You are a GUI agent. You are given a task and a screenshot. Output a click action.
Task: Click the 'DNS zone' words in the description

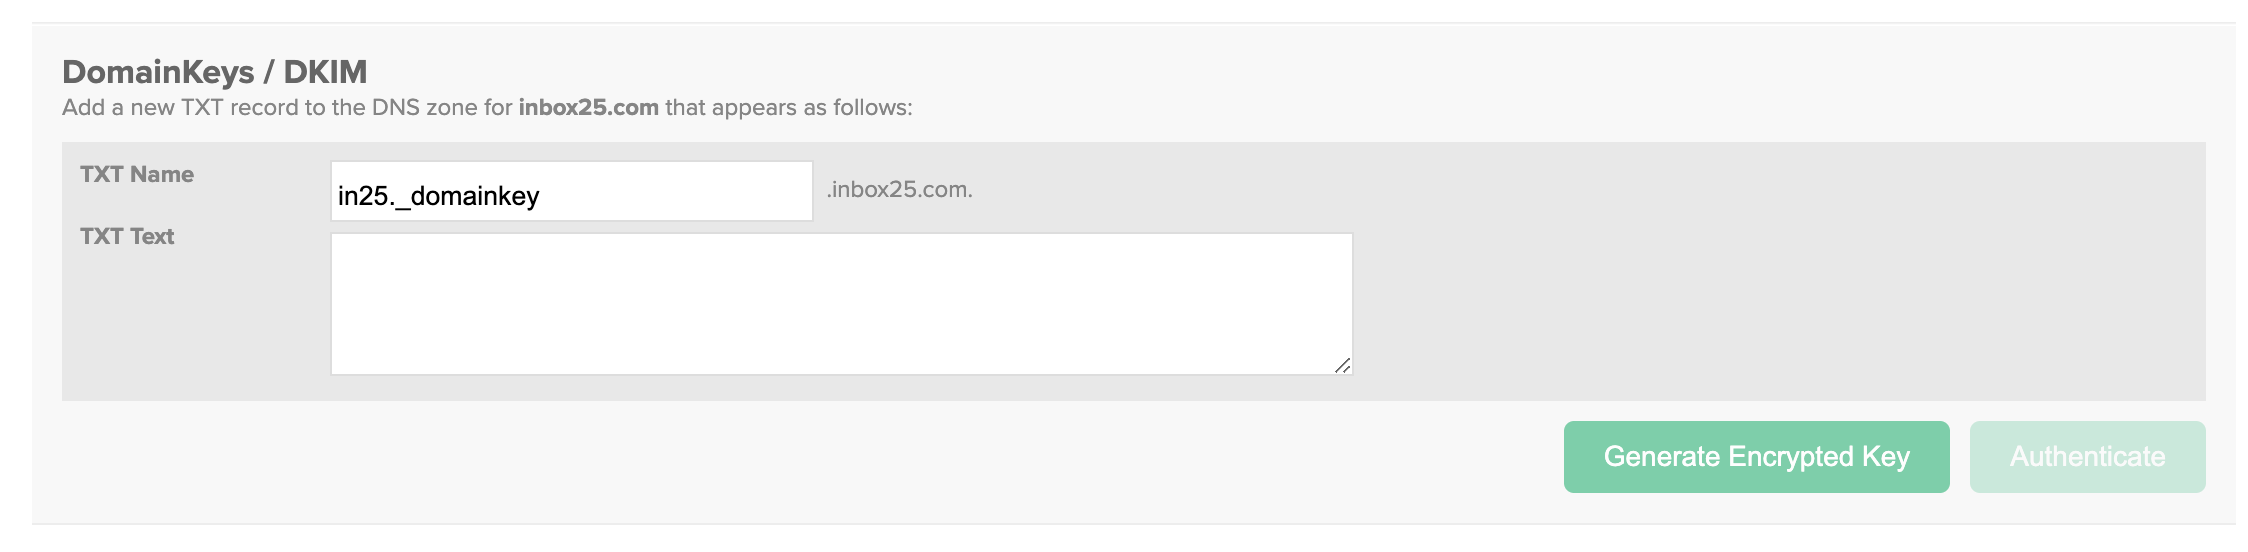pyautogui.click(x=426, y=107)
